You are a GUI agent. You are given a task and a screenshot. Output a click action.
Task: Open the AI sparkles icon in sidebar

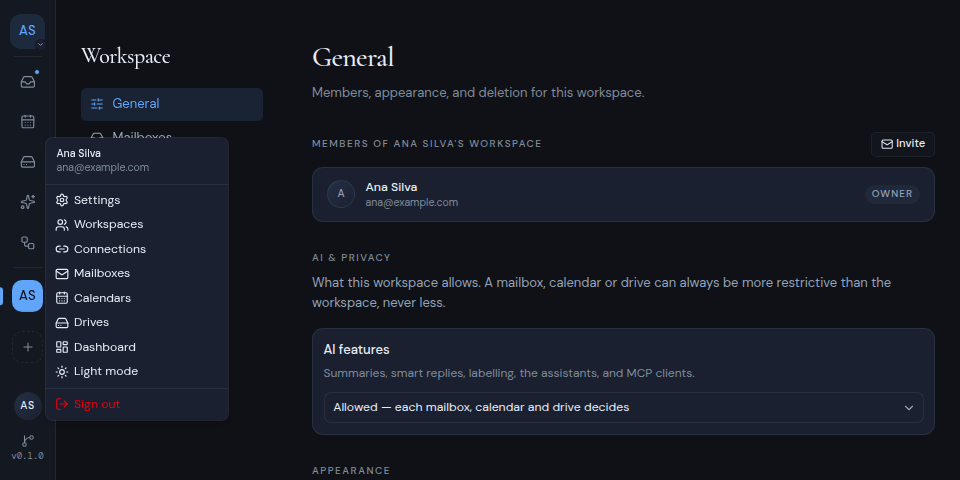[28, 202]
